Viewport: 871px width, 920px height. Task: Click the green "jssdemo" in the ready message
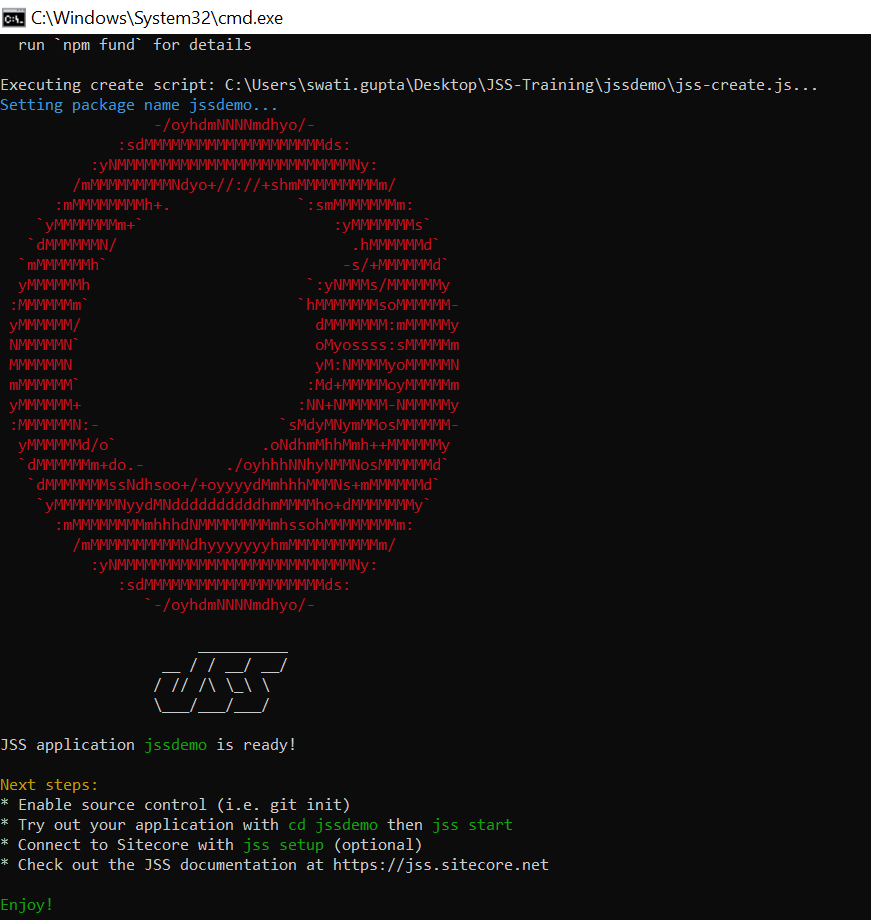coord(175,745)
